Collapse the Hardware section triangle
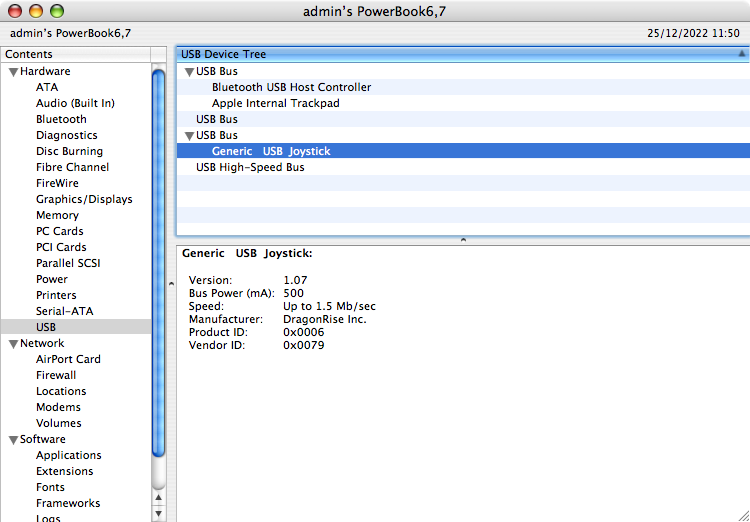 click(x=13, y=72)
